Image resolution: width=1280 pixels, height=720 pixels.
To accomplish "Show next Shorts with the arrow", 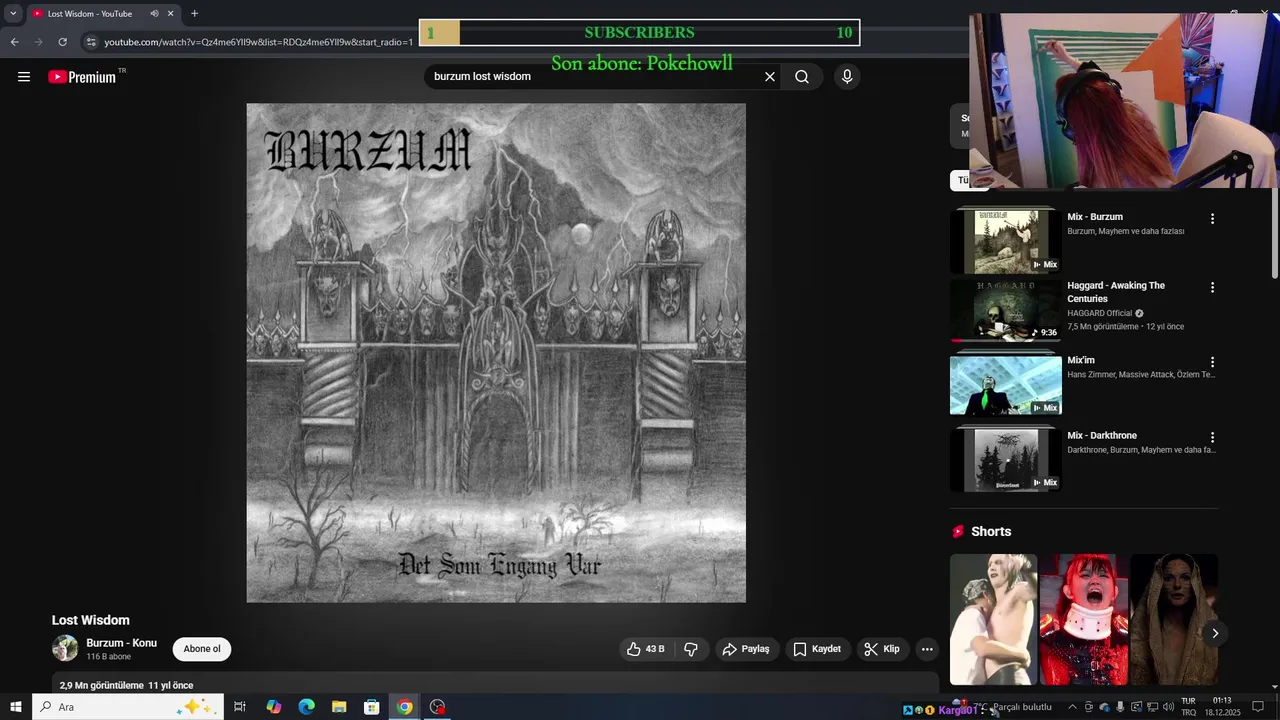I will click(1215, 633).
